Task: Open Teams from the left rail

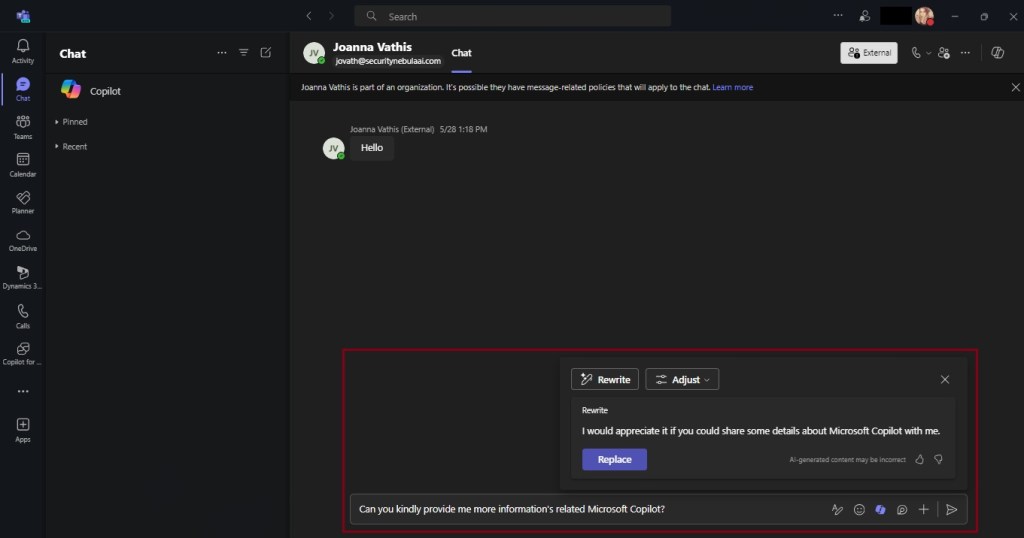Action: (22, 126)
